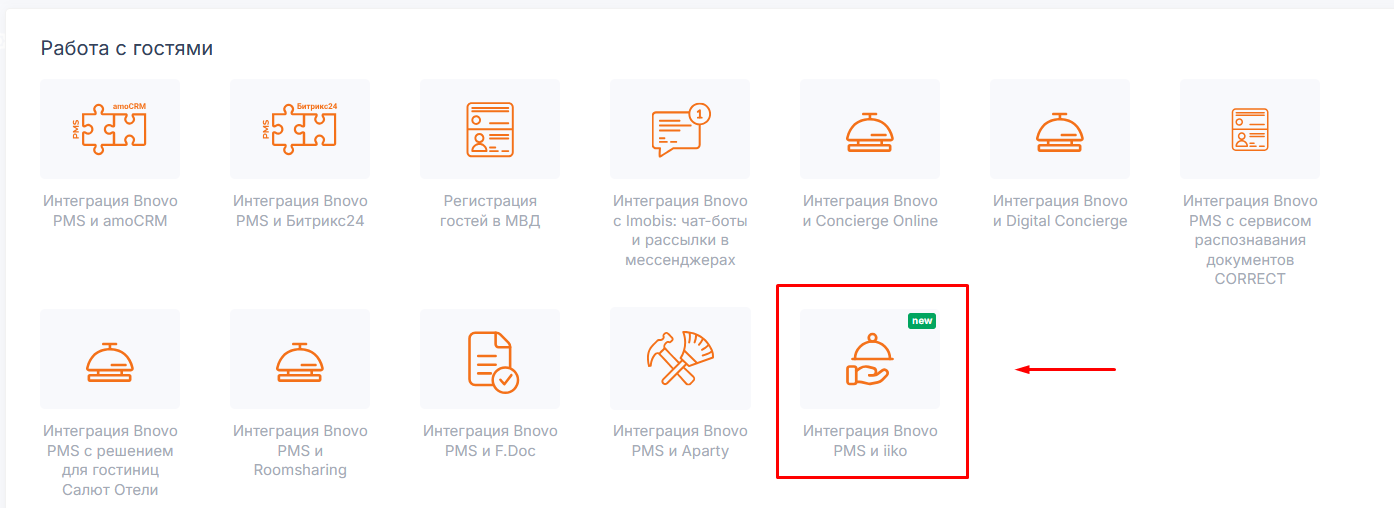Open link Интеграция Bnovo с Imobis чат-боты
The height and width of the screenshot is (508, 1394).
coord(680,231)
